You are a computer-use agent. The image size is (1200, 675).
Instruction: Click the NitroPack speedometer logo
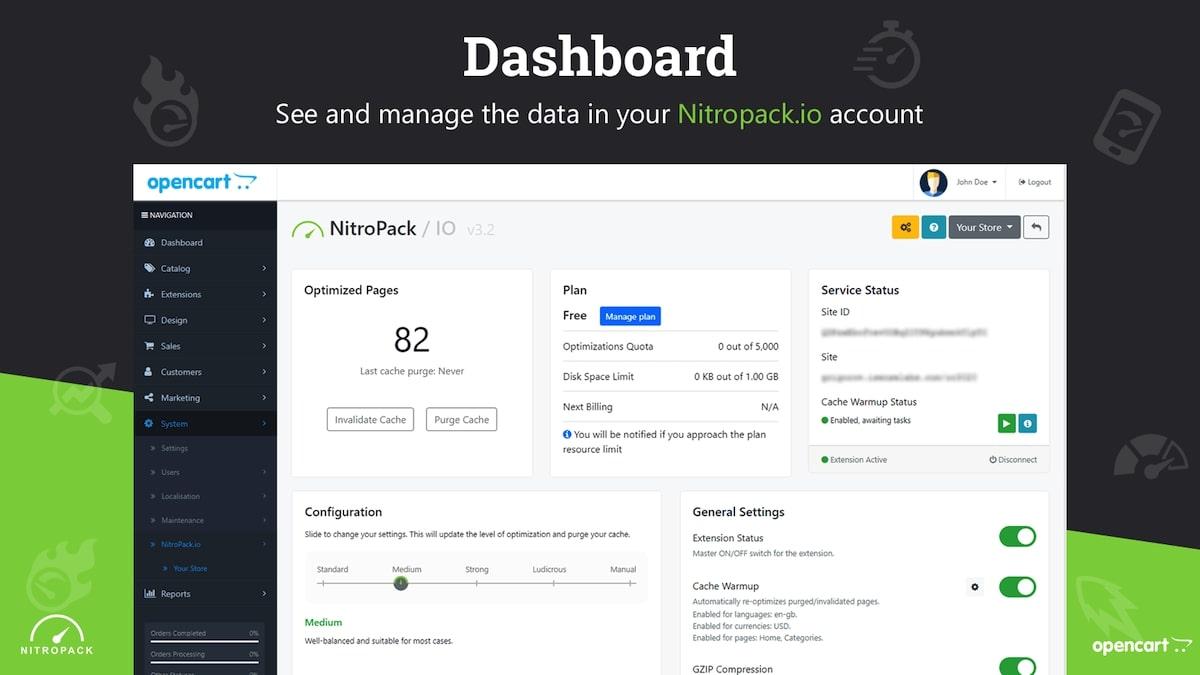(308, 229)
